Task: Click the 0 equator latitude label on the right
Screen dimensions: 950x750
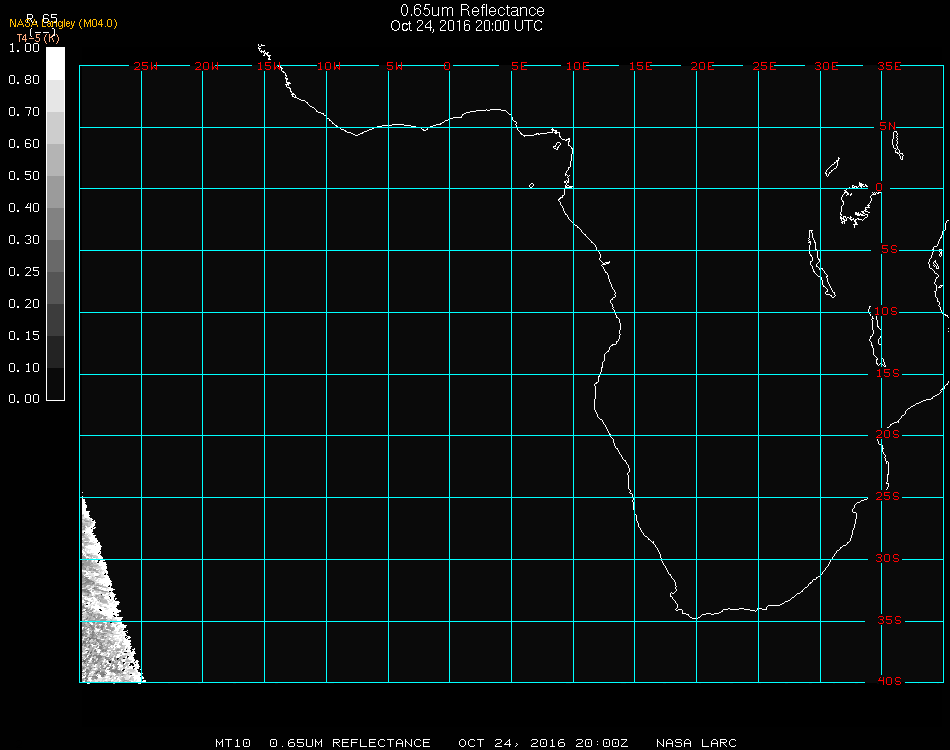Action: pos(879,188)
